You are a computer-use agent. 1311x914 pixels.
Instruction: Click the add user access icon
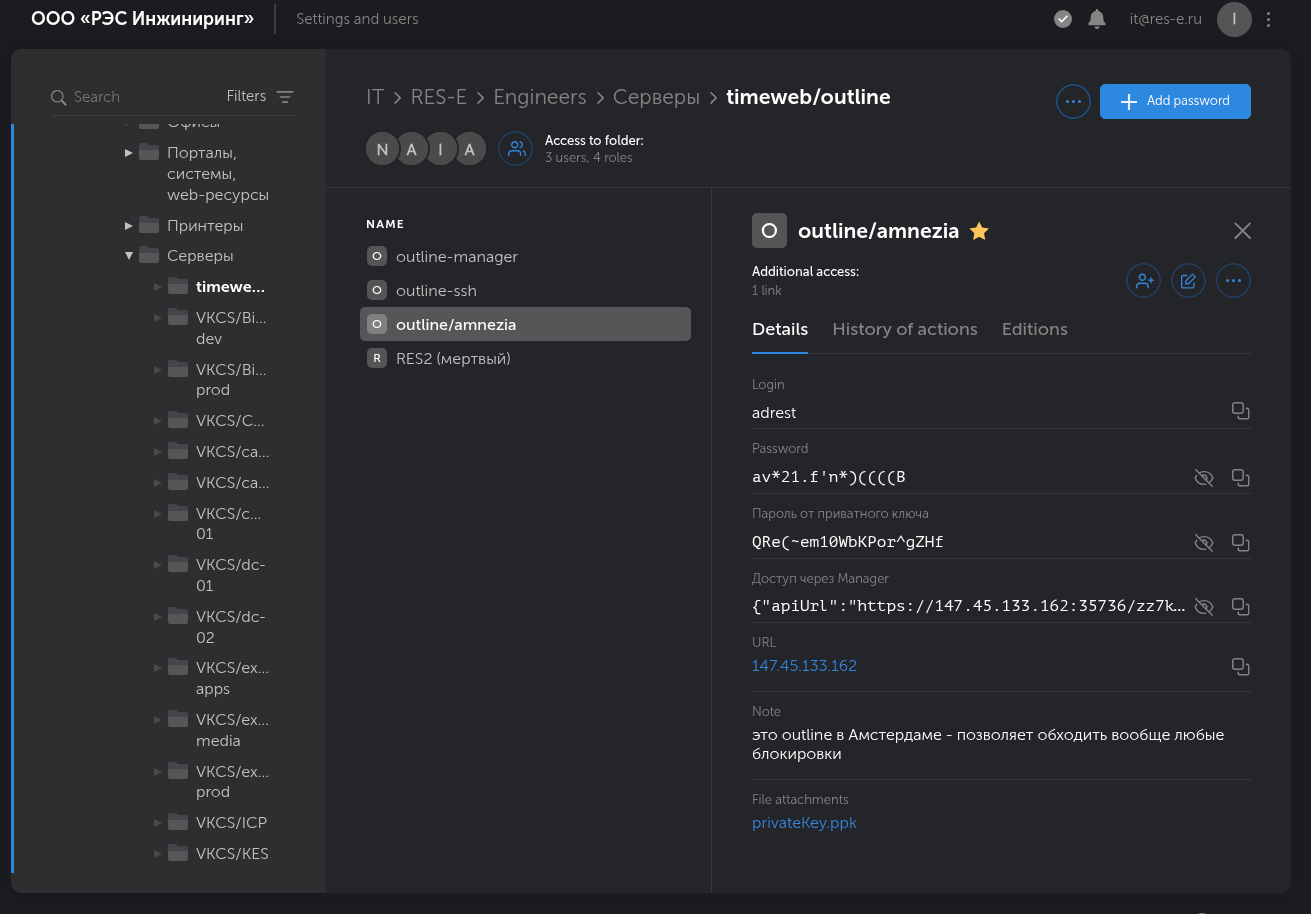(x=1143, y=281)
